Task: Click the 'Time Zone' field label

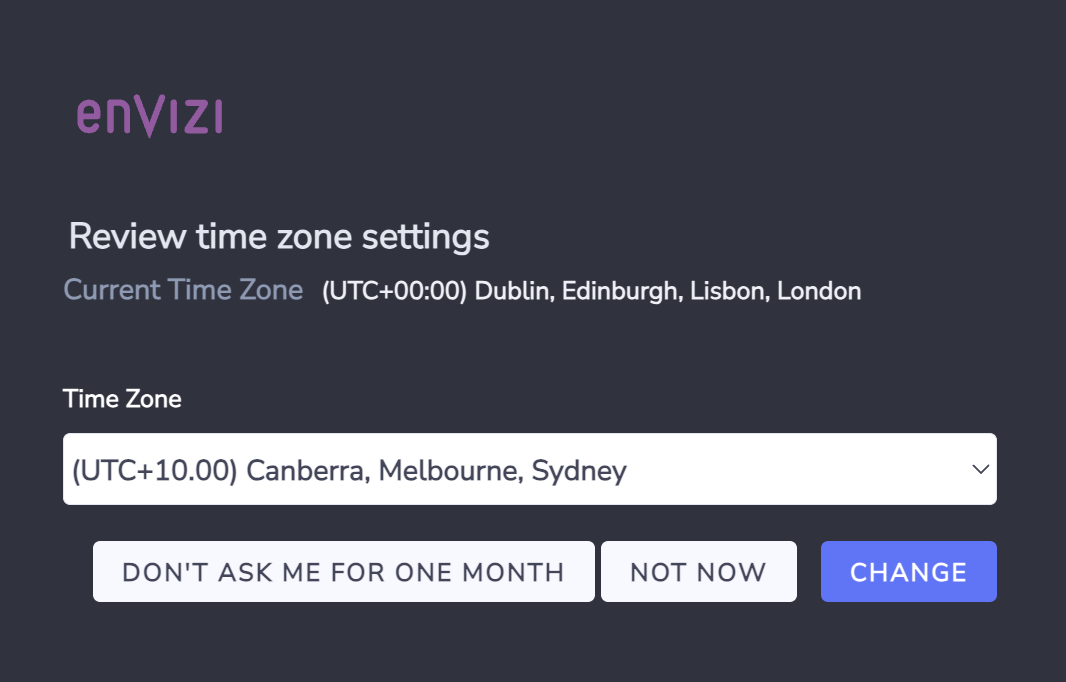Action: 122,398
